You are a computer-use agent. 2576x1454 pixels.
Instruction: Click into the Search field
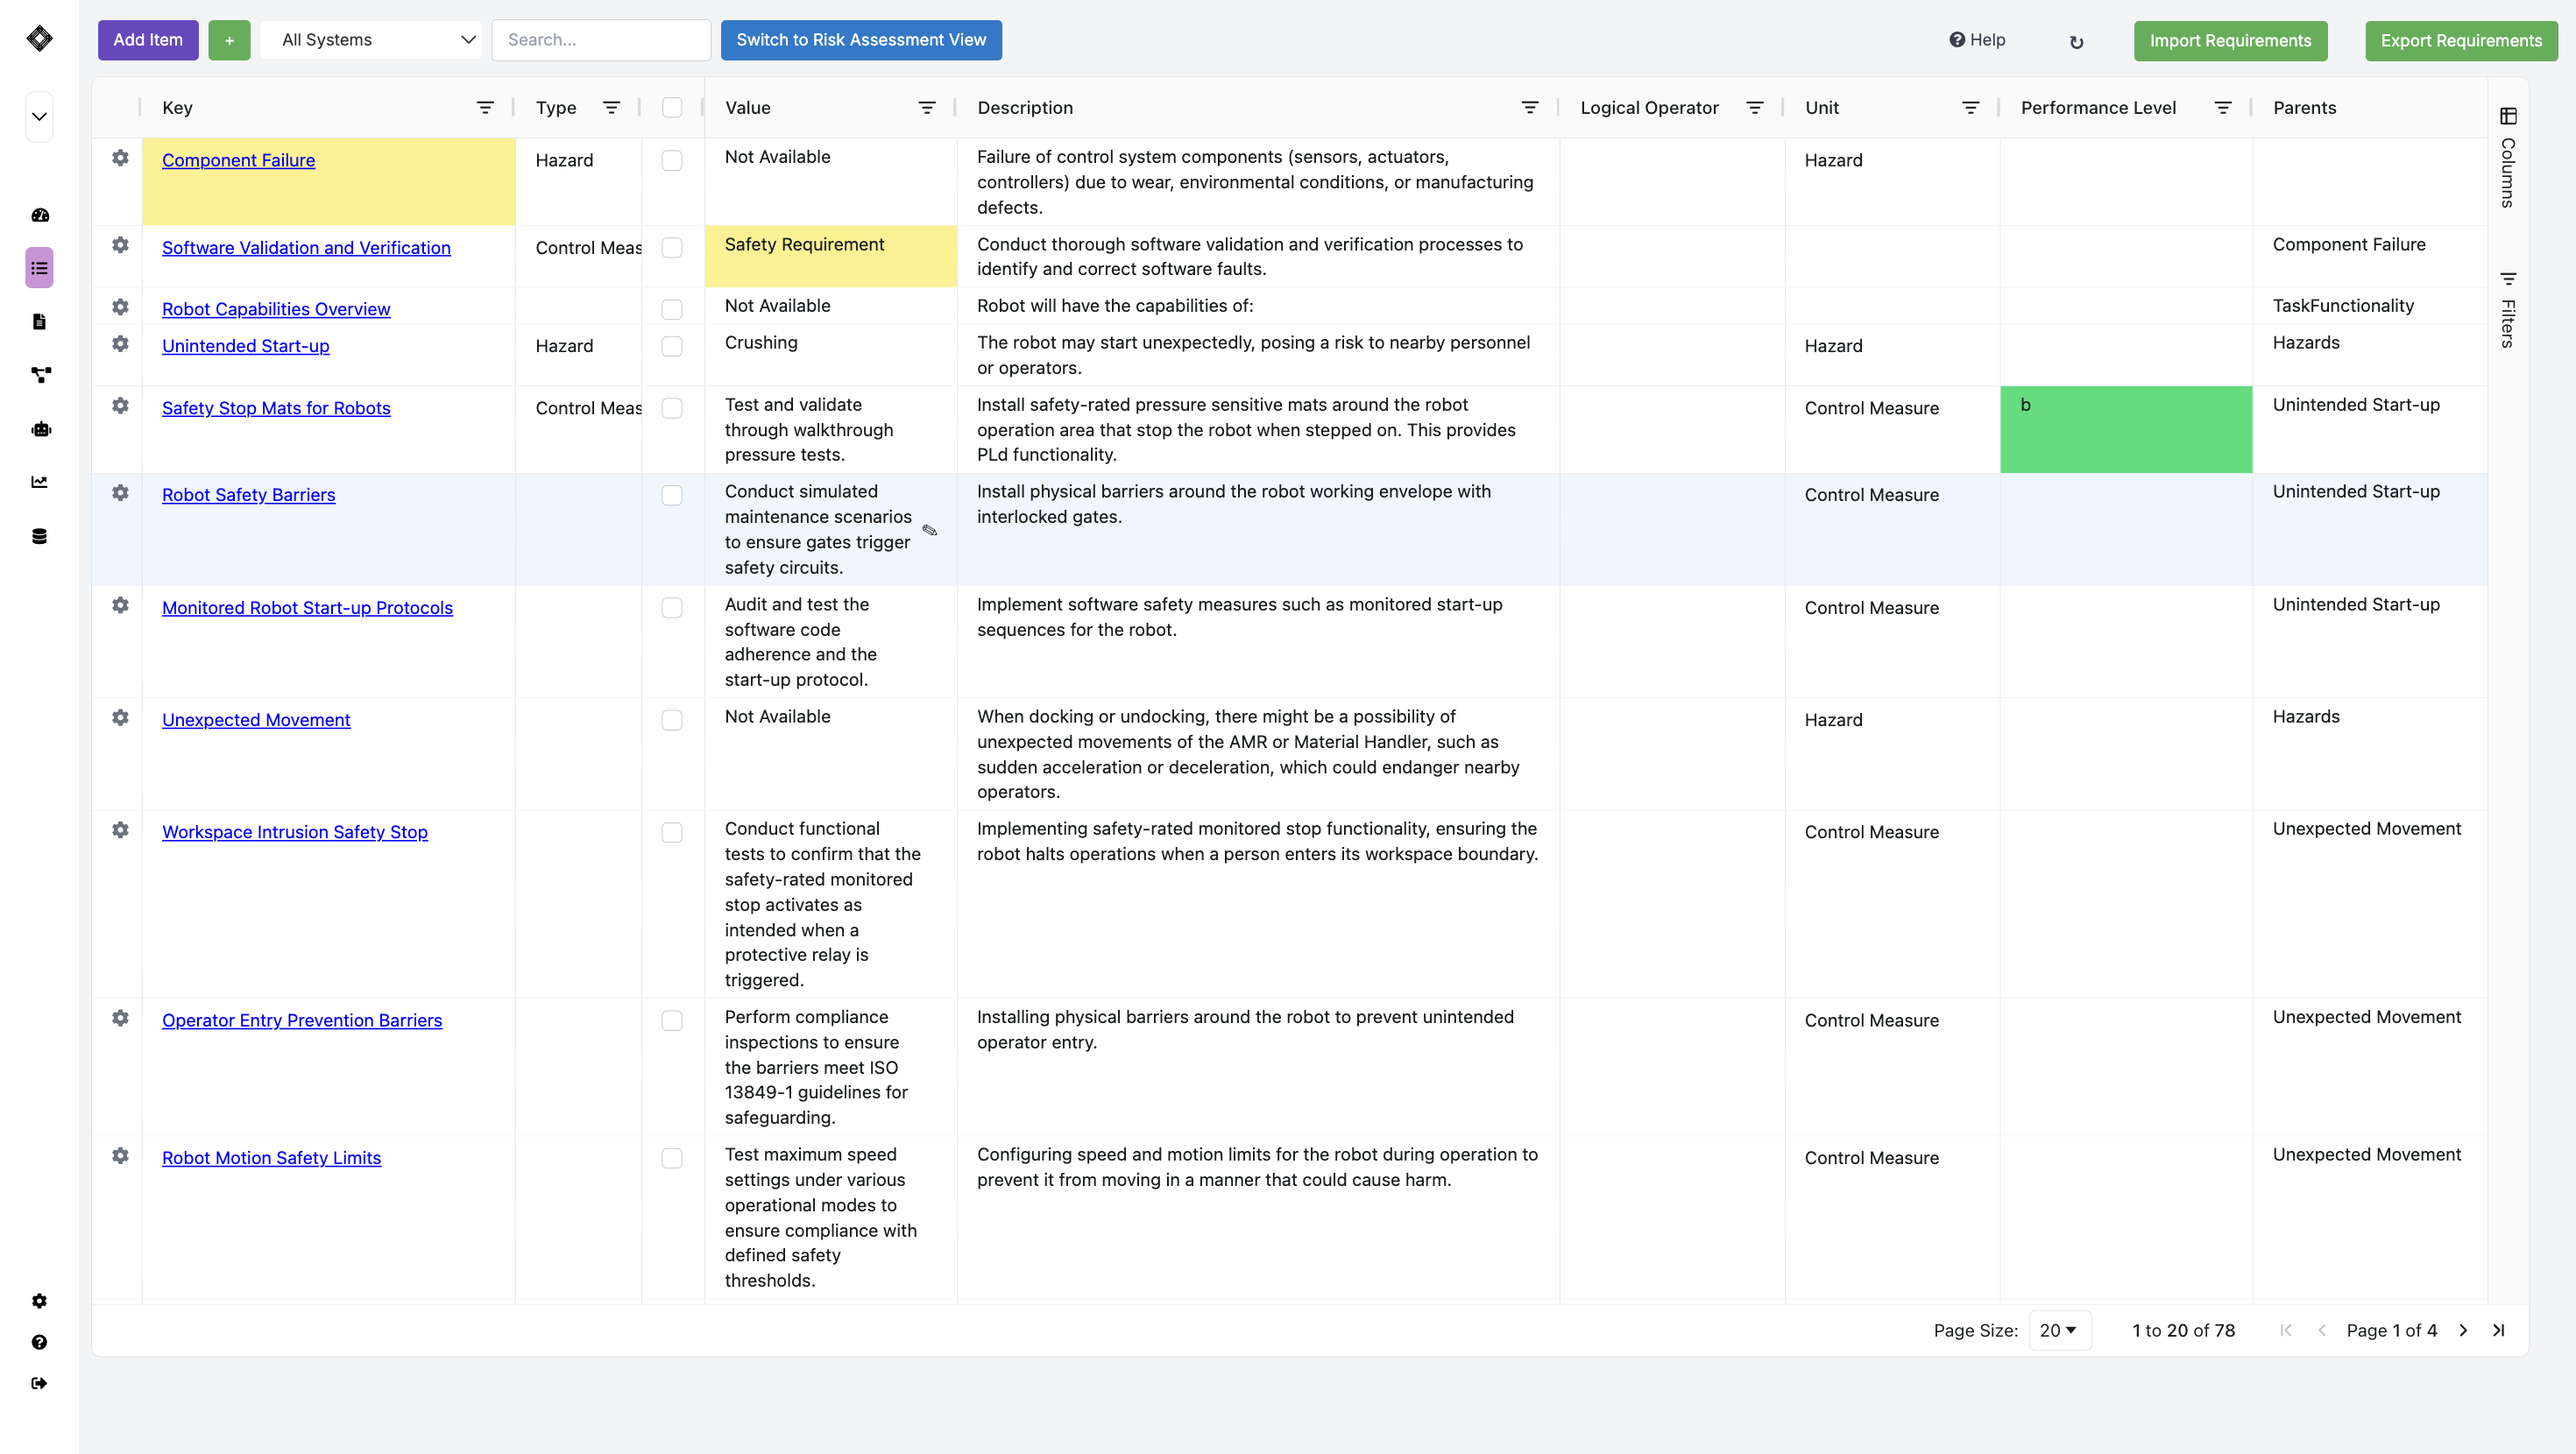[601, 40]
